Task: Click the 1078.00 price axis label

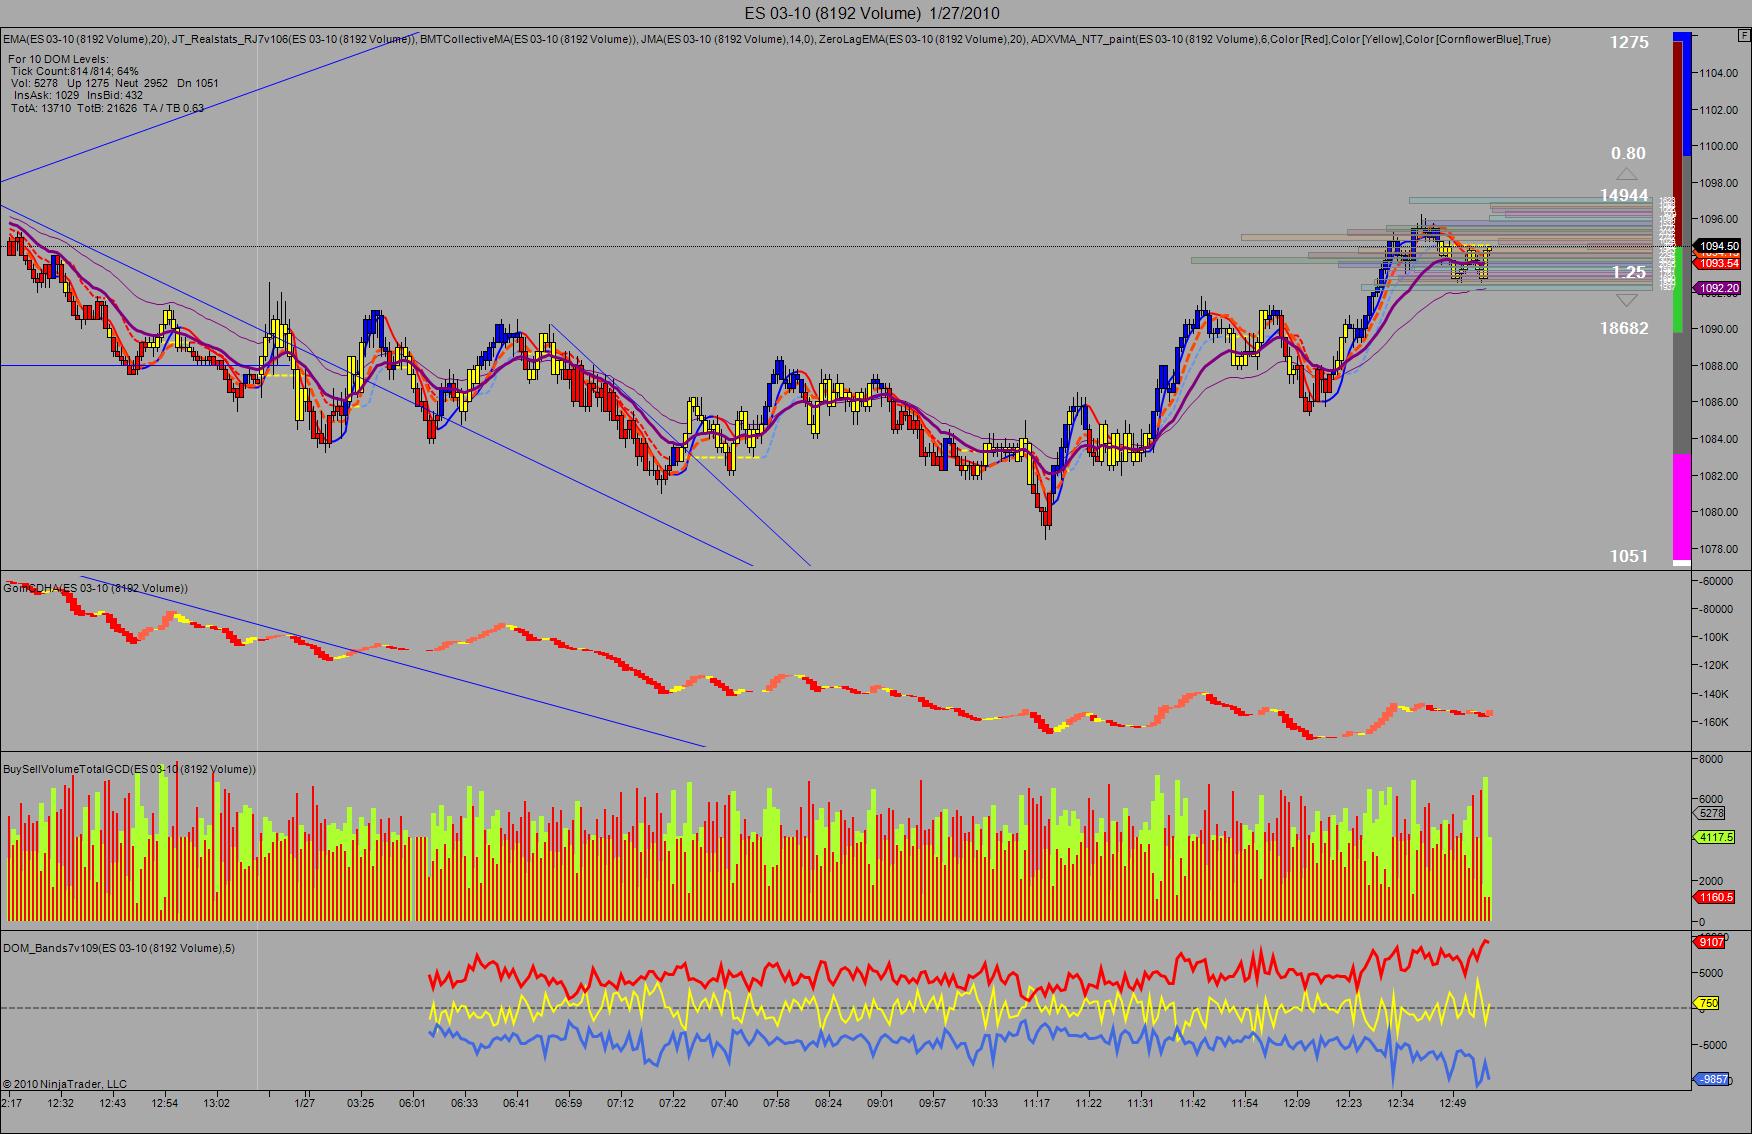Action: coord(1717,549)
